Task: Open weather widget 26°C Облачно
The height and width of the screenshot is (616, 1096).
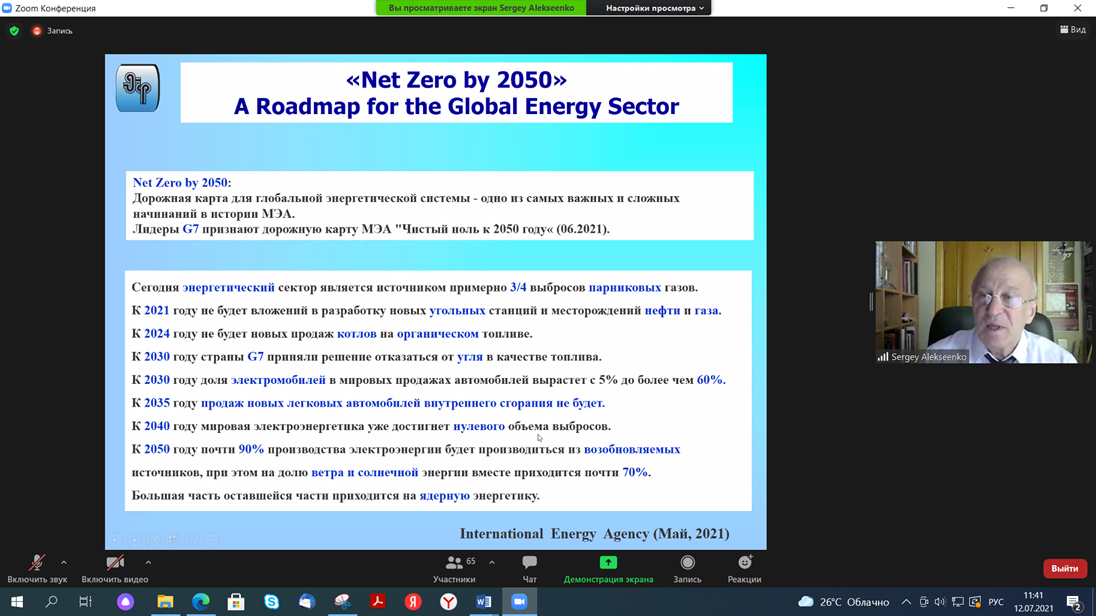Action: click(x=844, y=601)
